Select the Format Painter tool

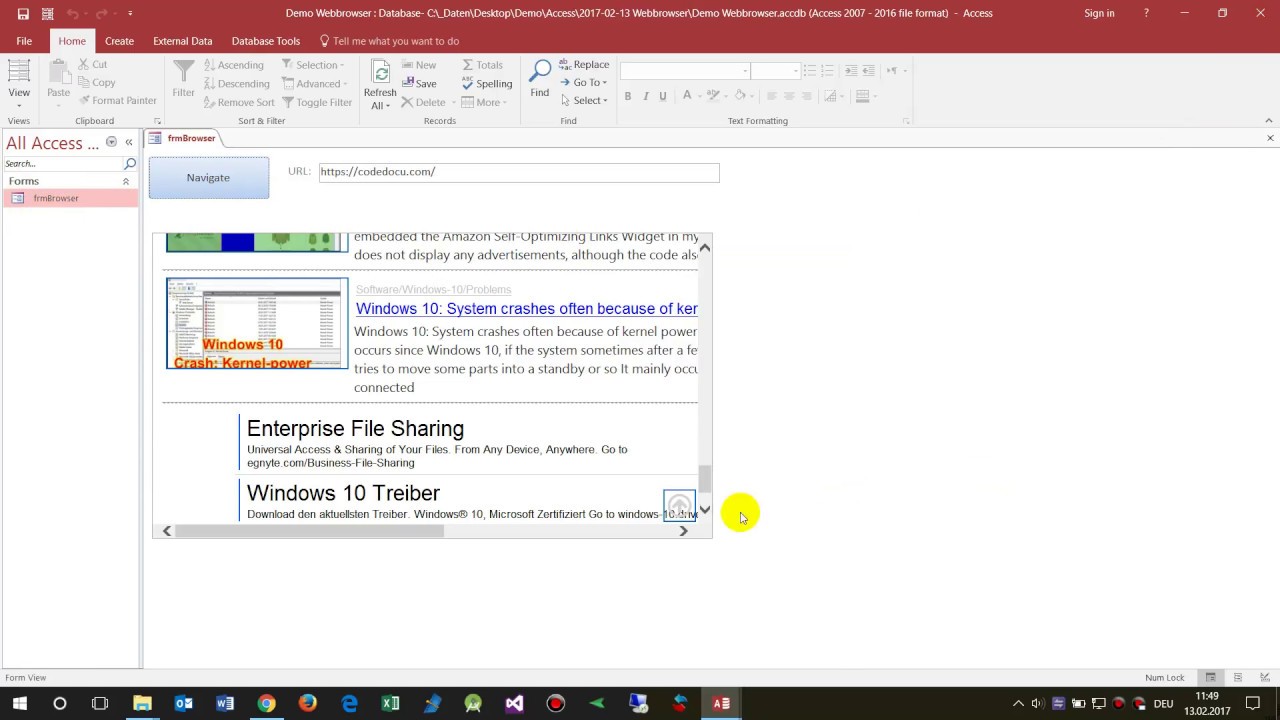pos(118,100)
